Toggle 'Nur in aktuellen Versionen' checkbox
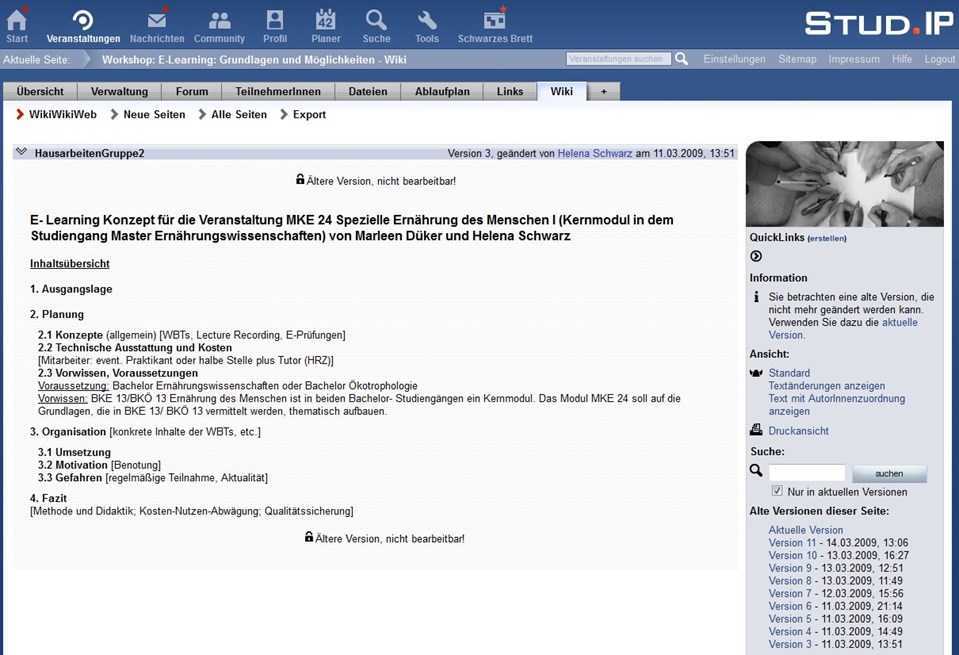The width and height of the screenshot is (959, 655). click(x=777, y=492)
